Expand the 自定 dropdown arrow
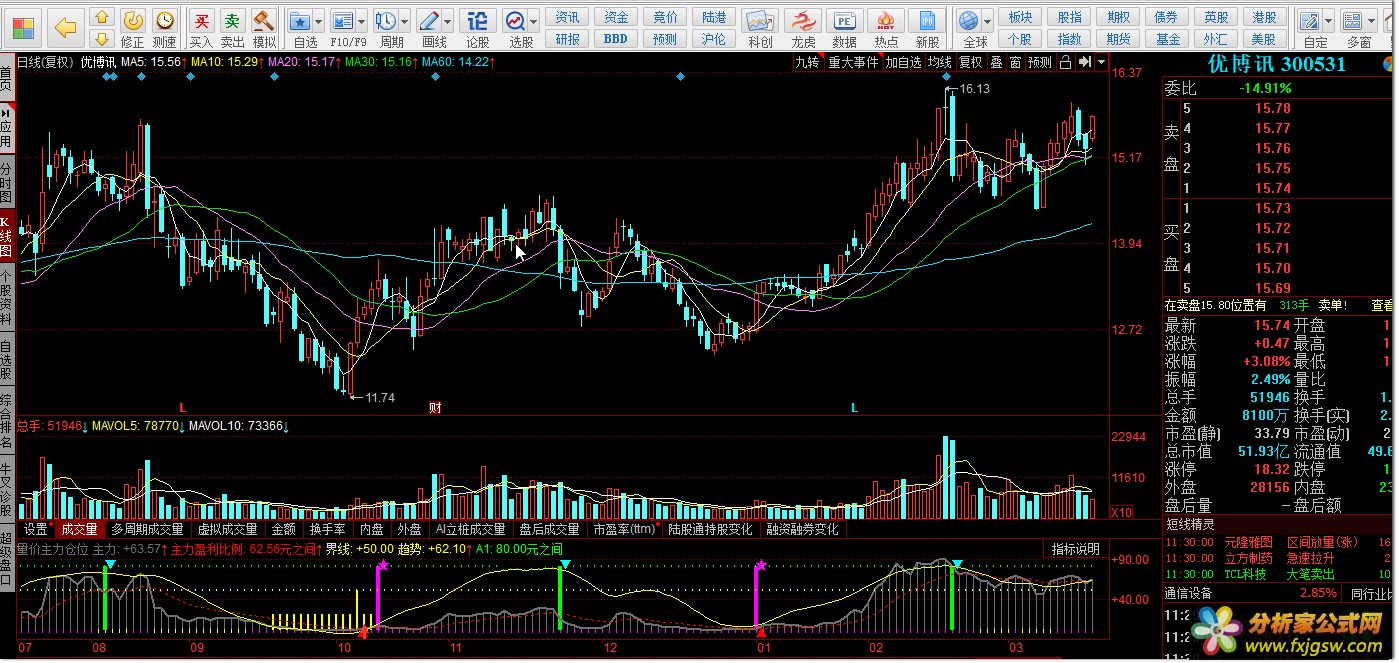The width and height of the screenshot is (1399, 663). [1329, 21]
